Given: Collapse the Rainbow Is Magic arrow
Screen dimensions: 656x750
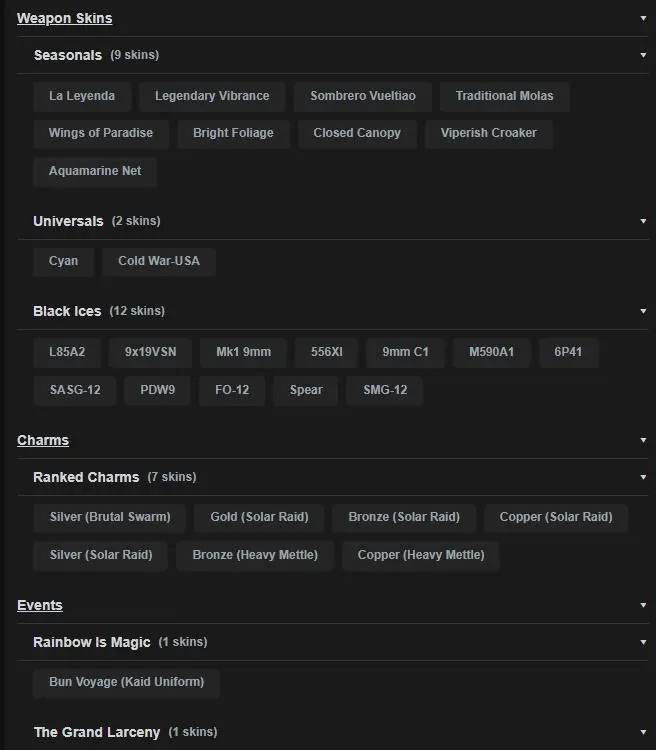Looking at the screenshot, I should point(643,642).
